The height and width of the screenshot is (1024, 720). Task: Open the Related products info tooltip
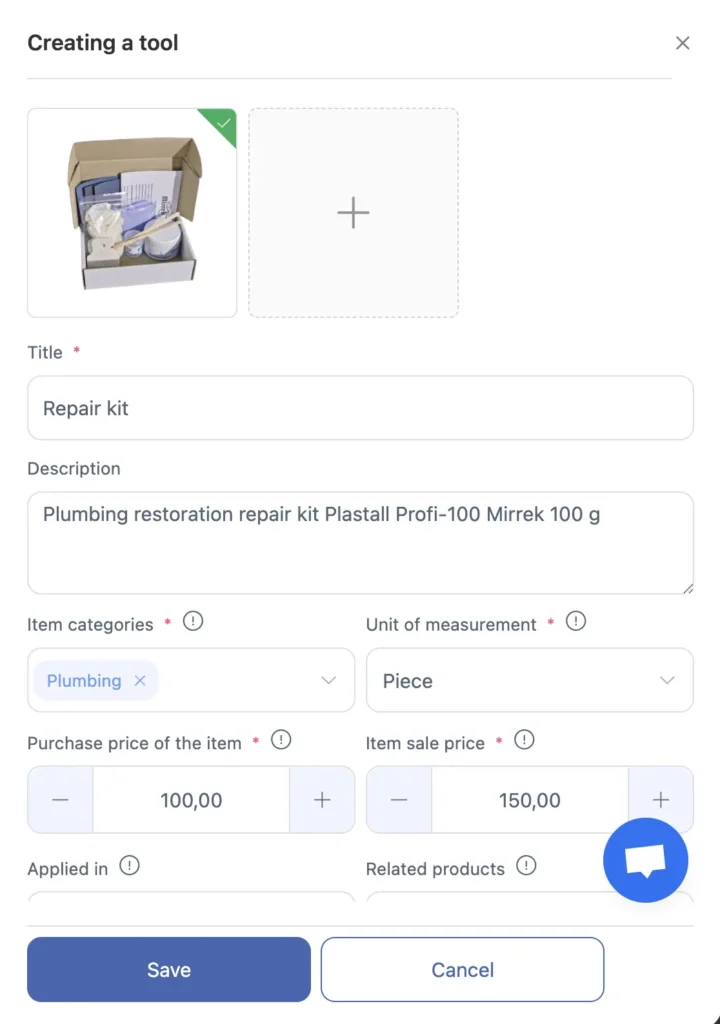tap(527, 868)
